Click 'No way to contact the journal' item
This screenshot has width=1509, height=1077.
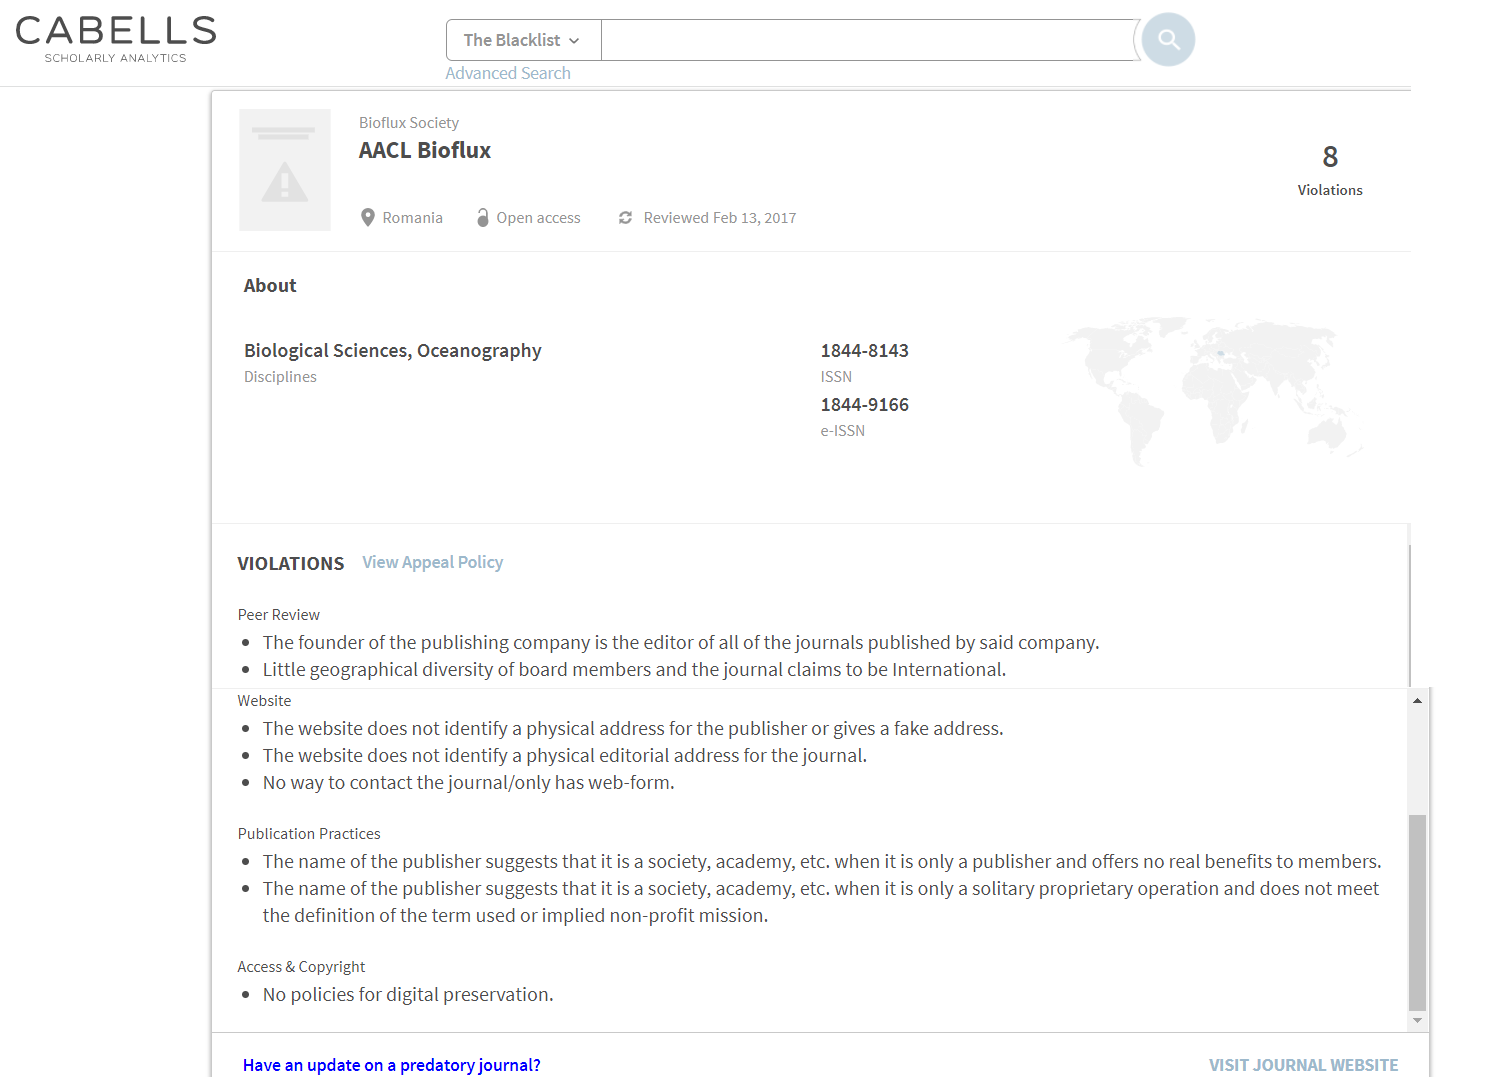pyautogui.click(x=469, y=782)
